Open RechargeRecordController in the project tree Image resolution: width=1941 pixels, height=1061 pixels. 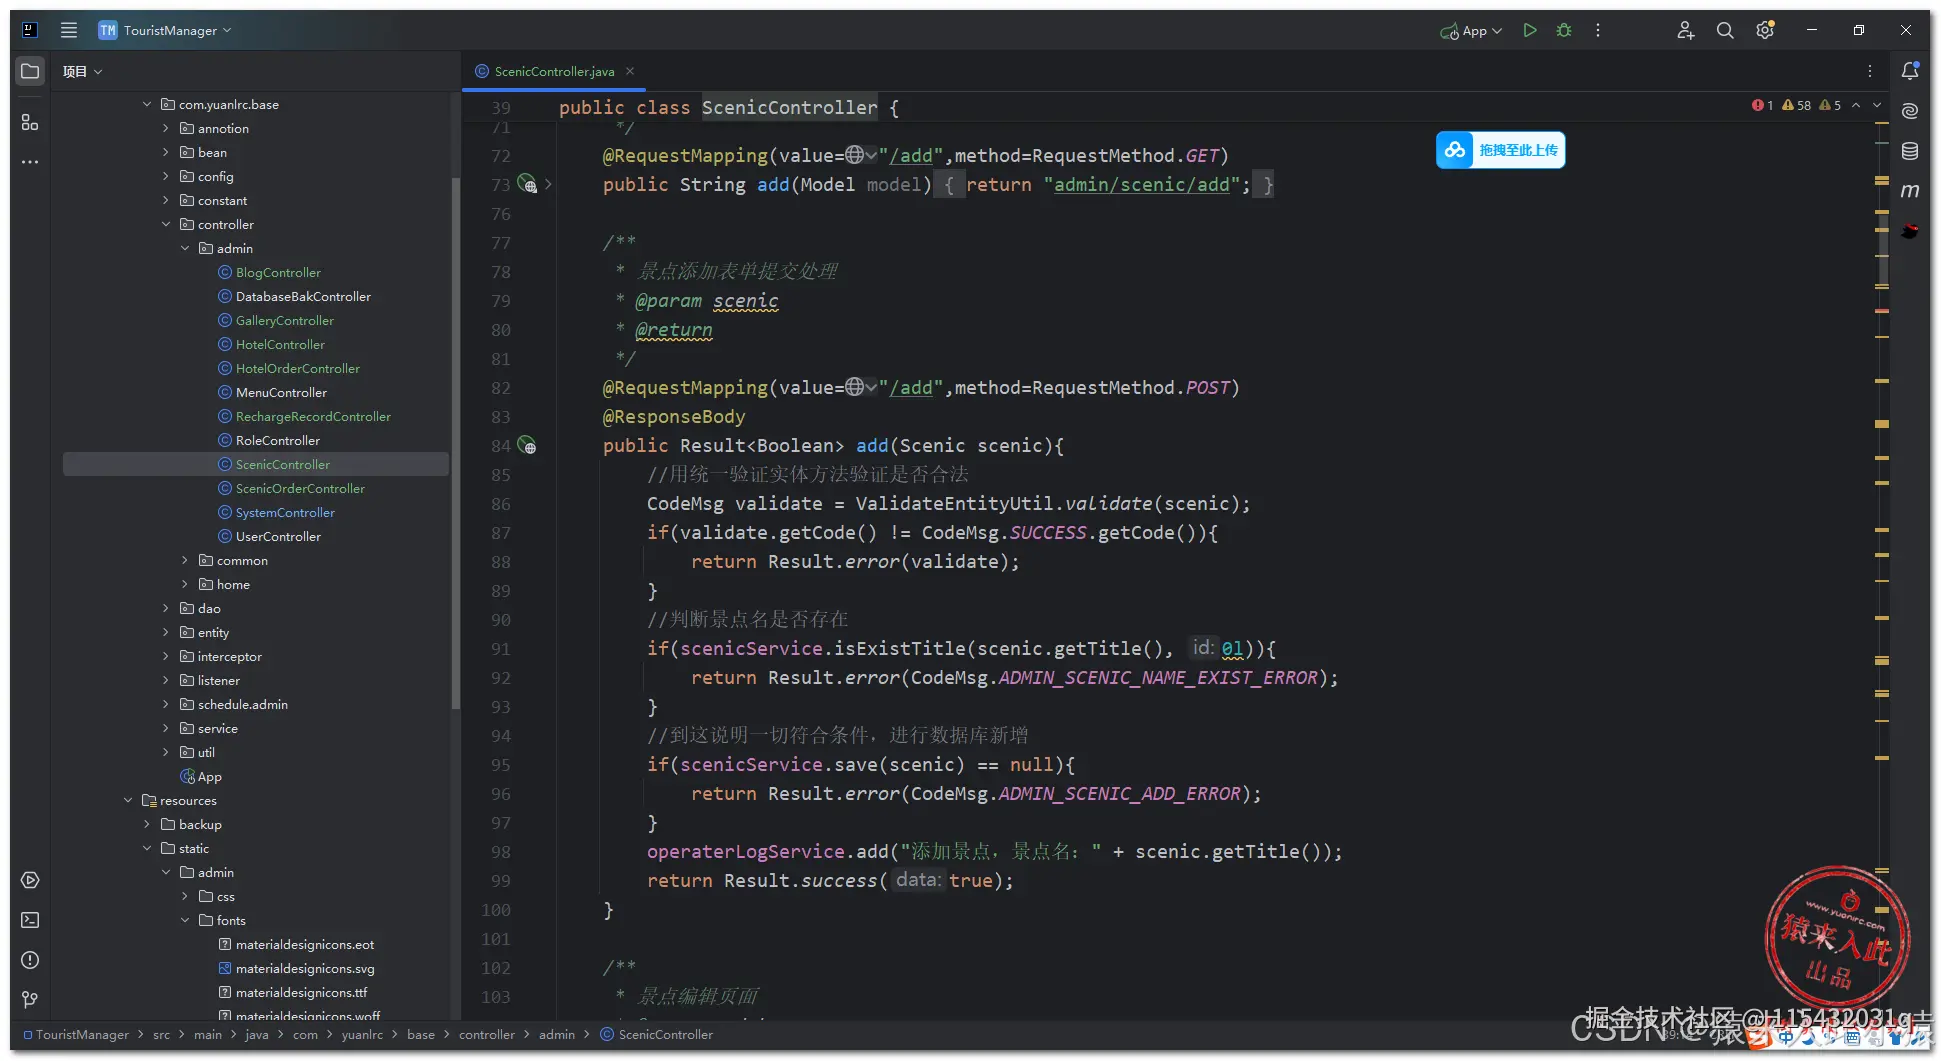(x=313, y=416)
